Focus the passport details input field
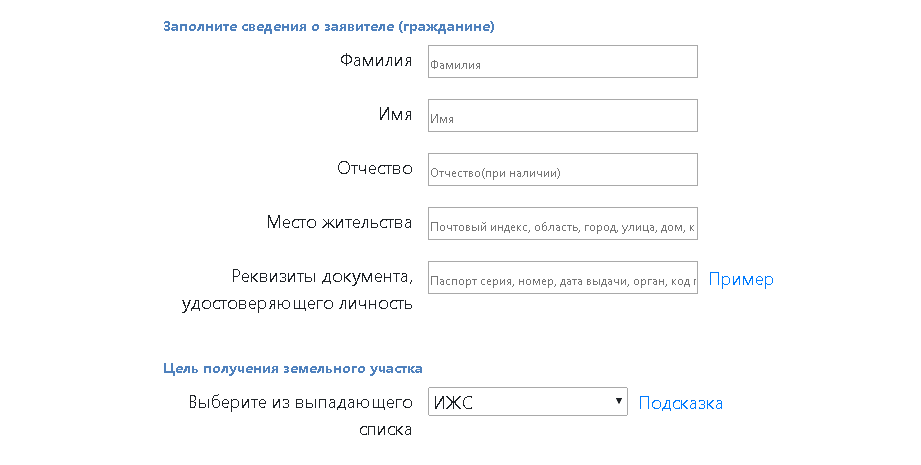921x465 pixels. (562, 278)
